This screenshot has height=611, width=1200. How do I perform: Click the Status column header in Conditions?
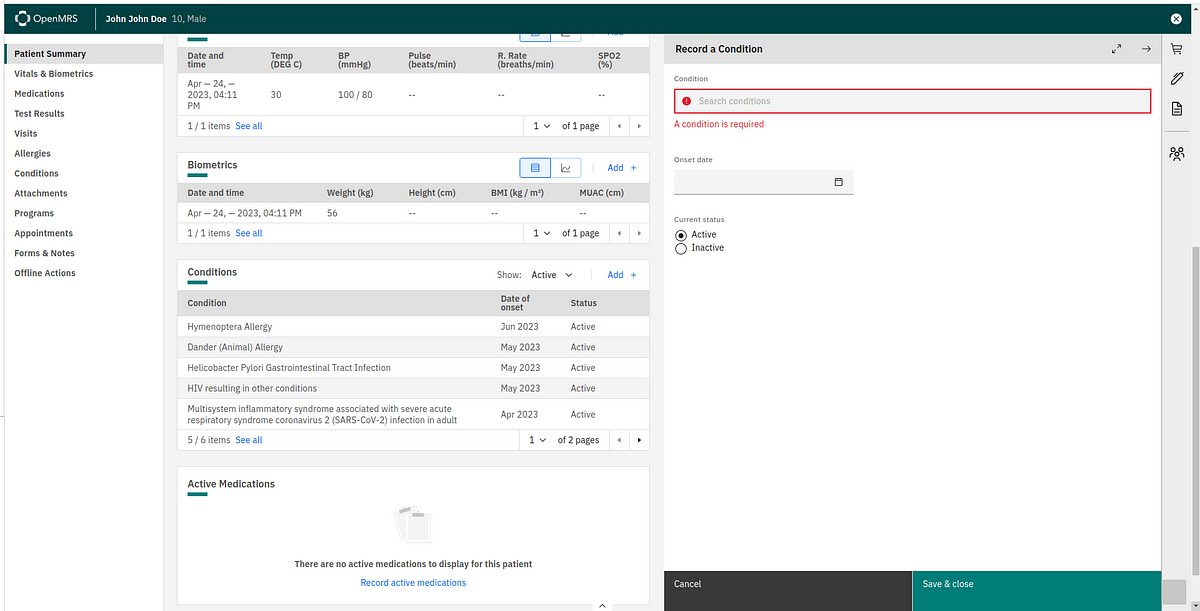pyautogui.click(x=584, y=303)
